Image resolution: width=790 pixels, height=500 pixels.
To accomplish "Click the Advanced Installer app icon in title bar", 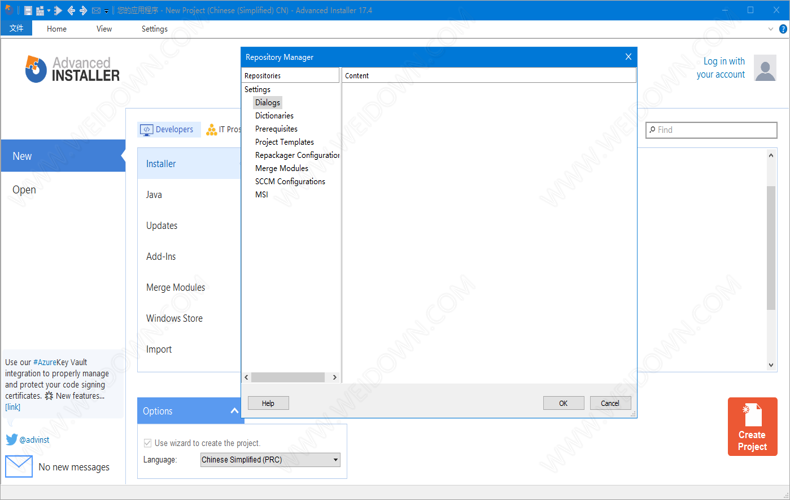I will (9, 10).
